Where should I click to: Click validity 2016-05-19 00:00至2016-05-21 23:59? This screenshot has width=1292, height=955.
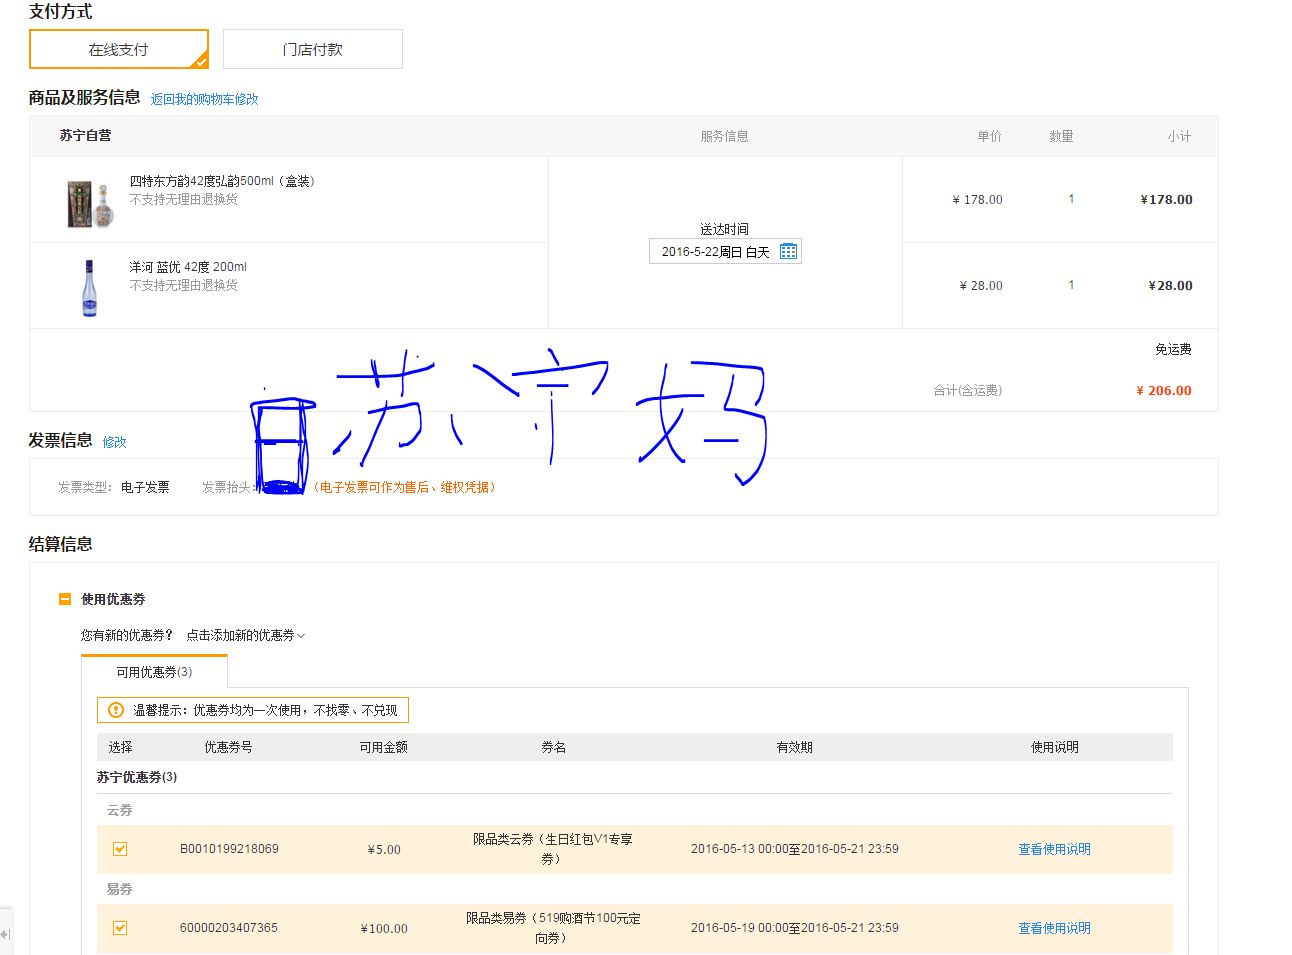(794, 928)
